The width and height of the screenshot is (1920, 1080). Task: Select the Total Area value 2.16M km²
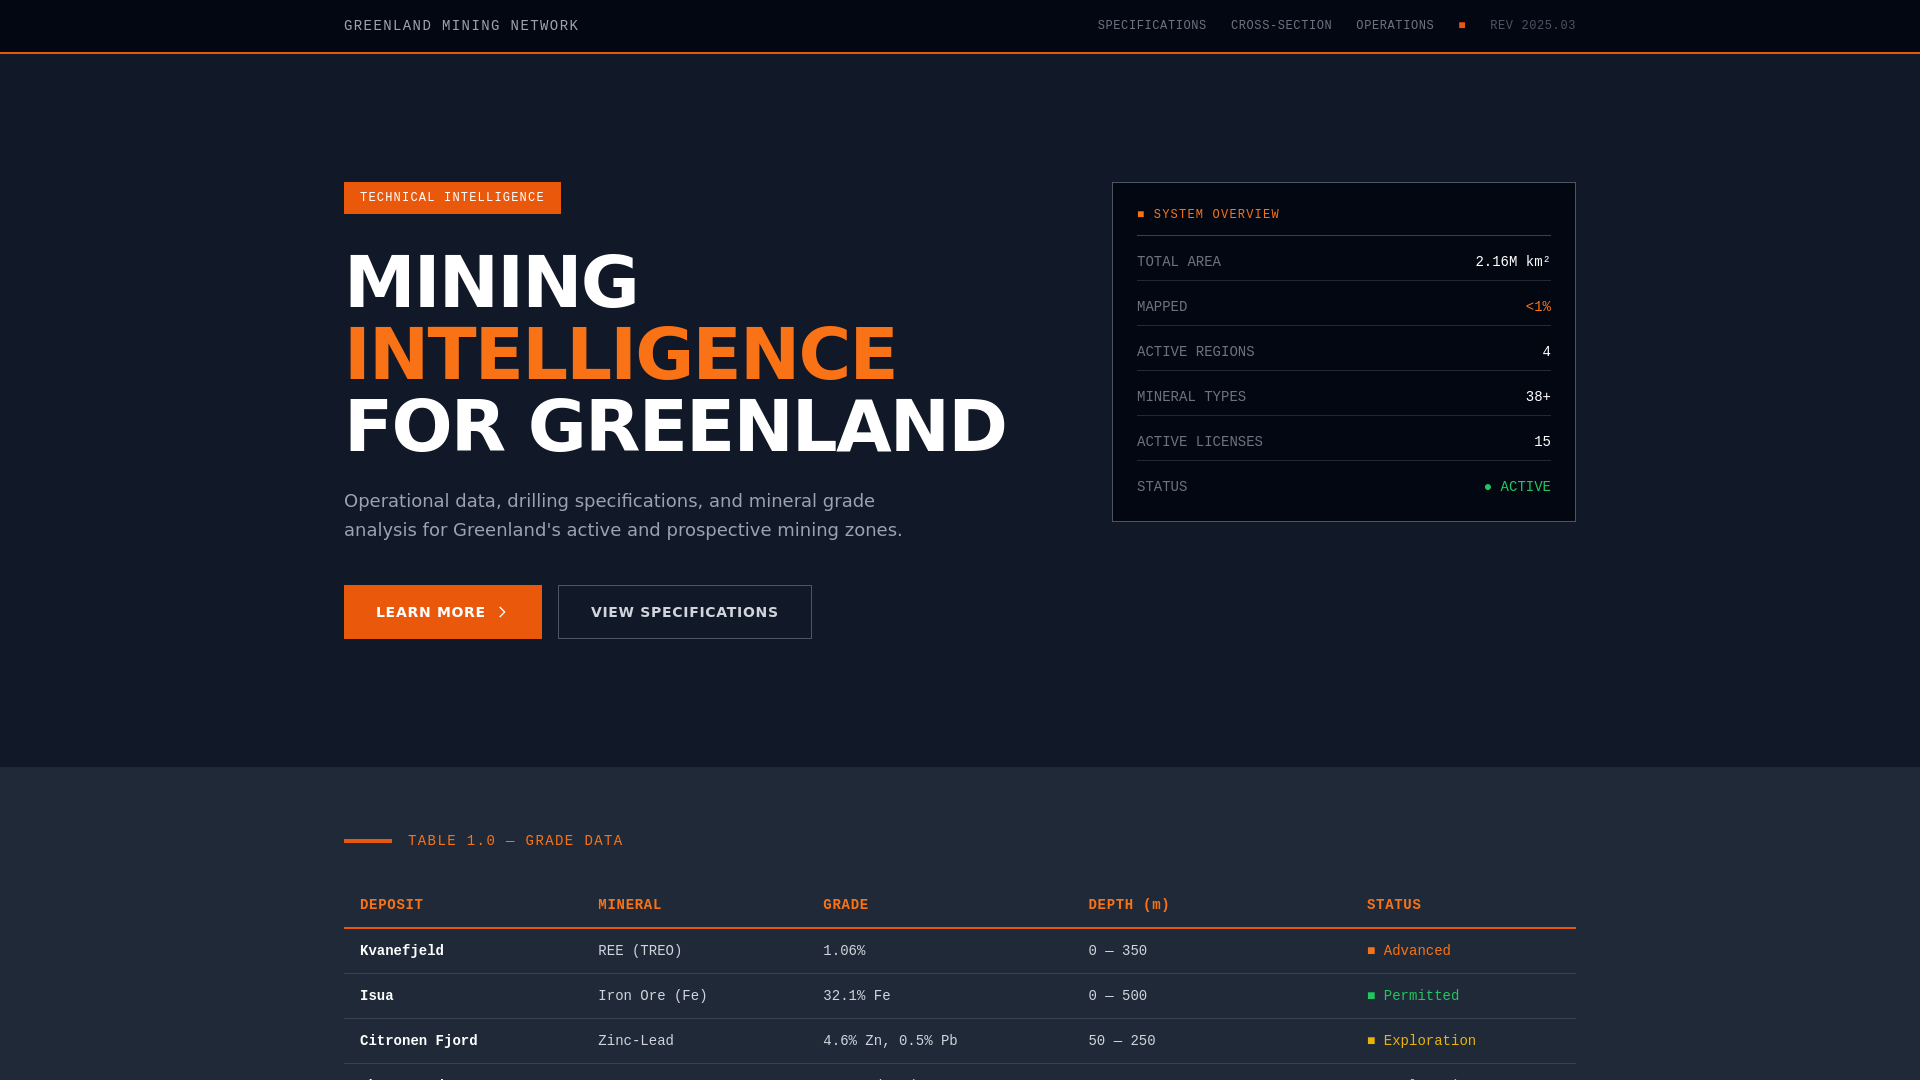tap(1513, 262)
